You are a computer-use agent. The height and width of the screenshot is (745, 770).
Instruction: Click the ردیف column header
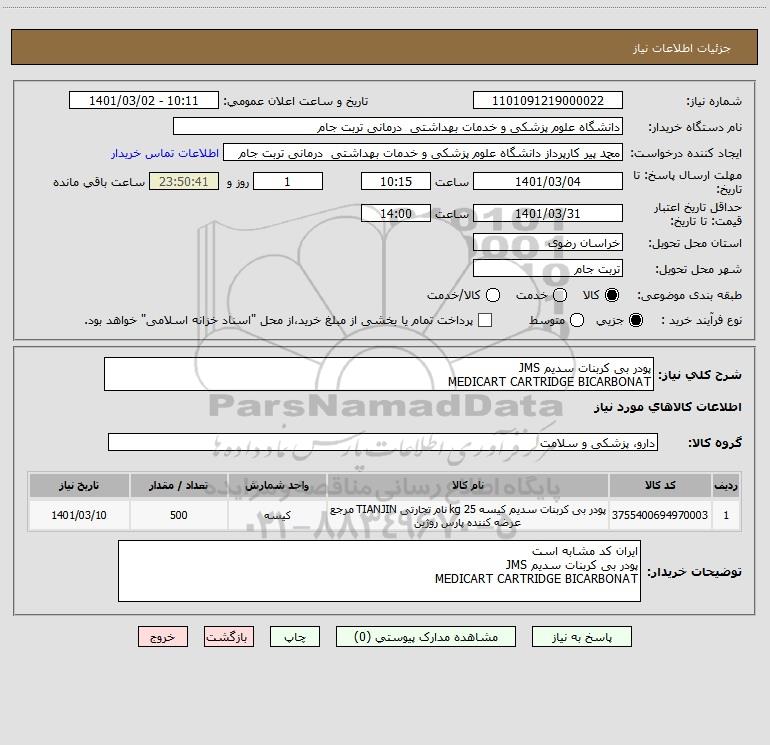click(726, 485)
